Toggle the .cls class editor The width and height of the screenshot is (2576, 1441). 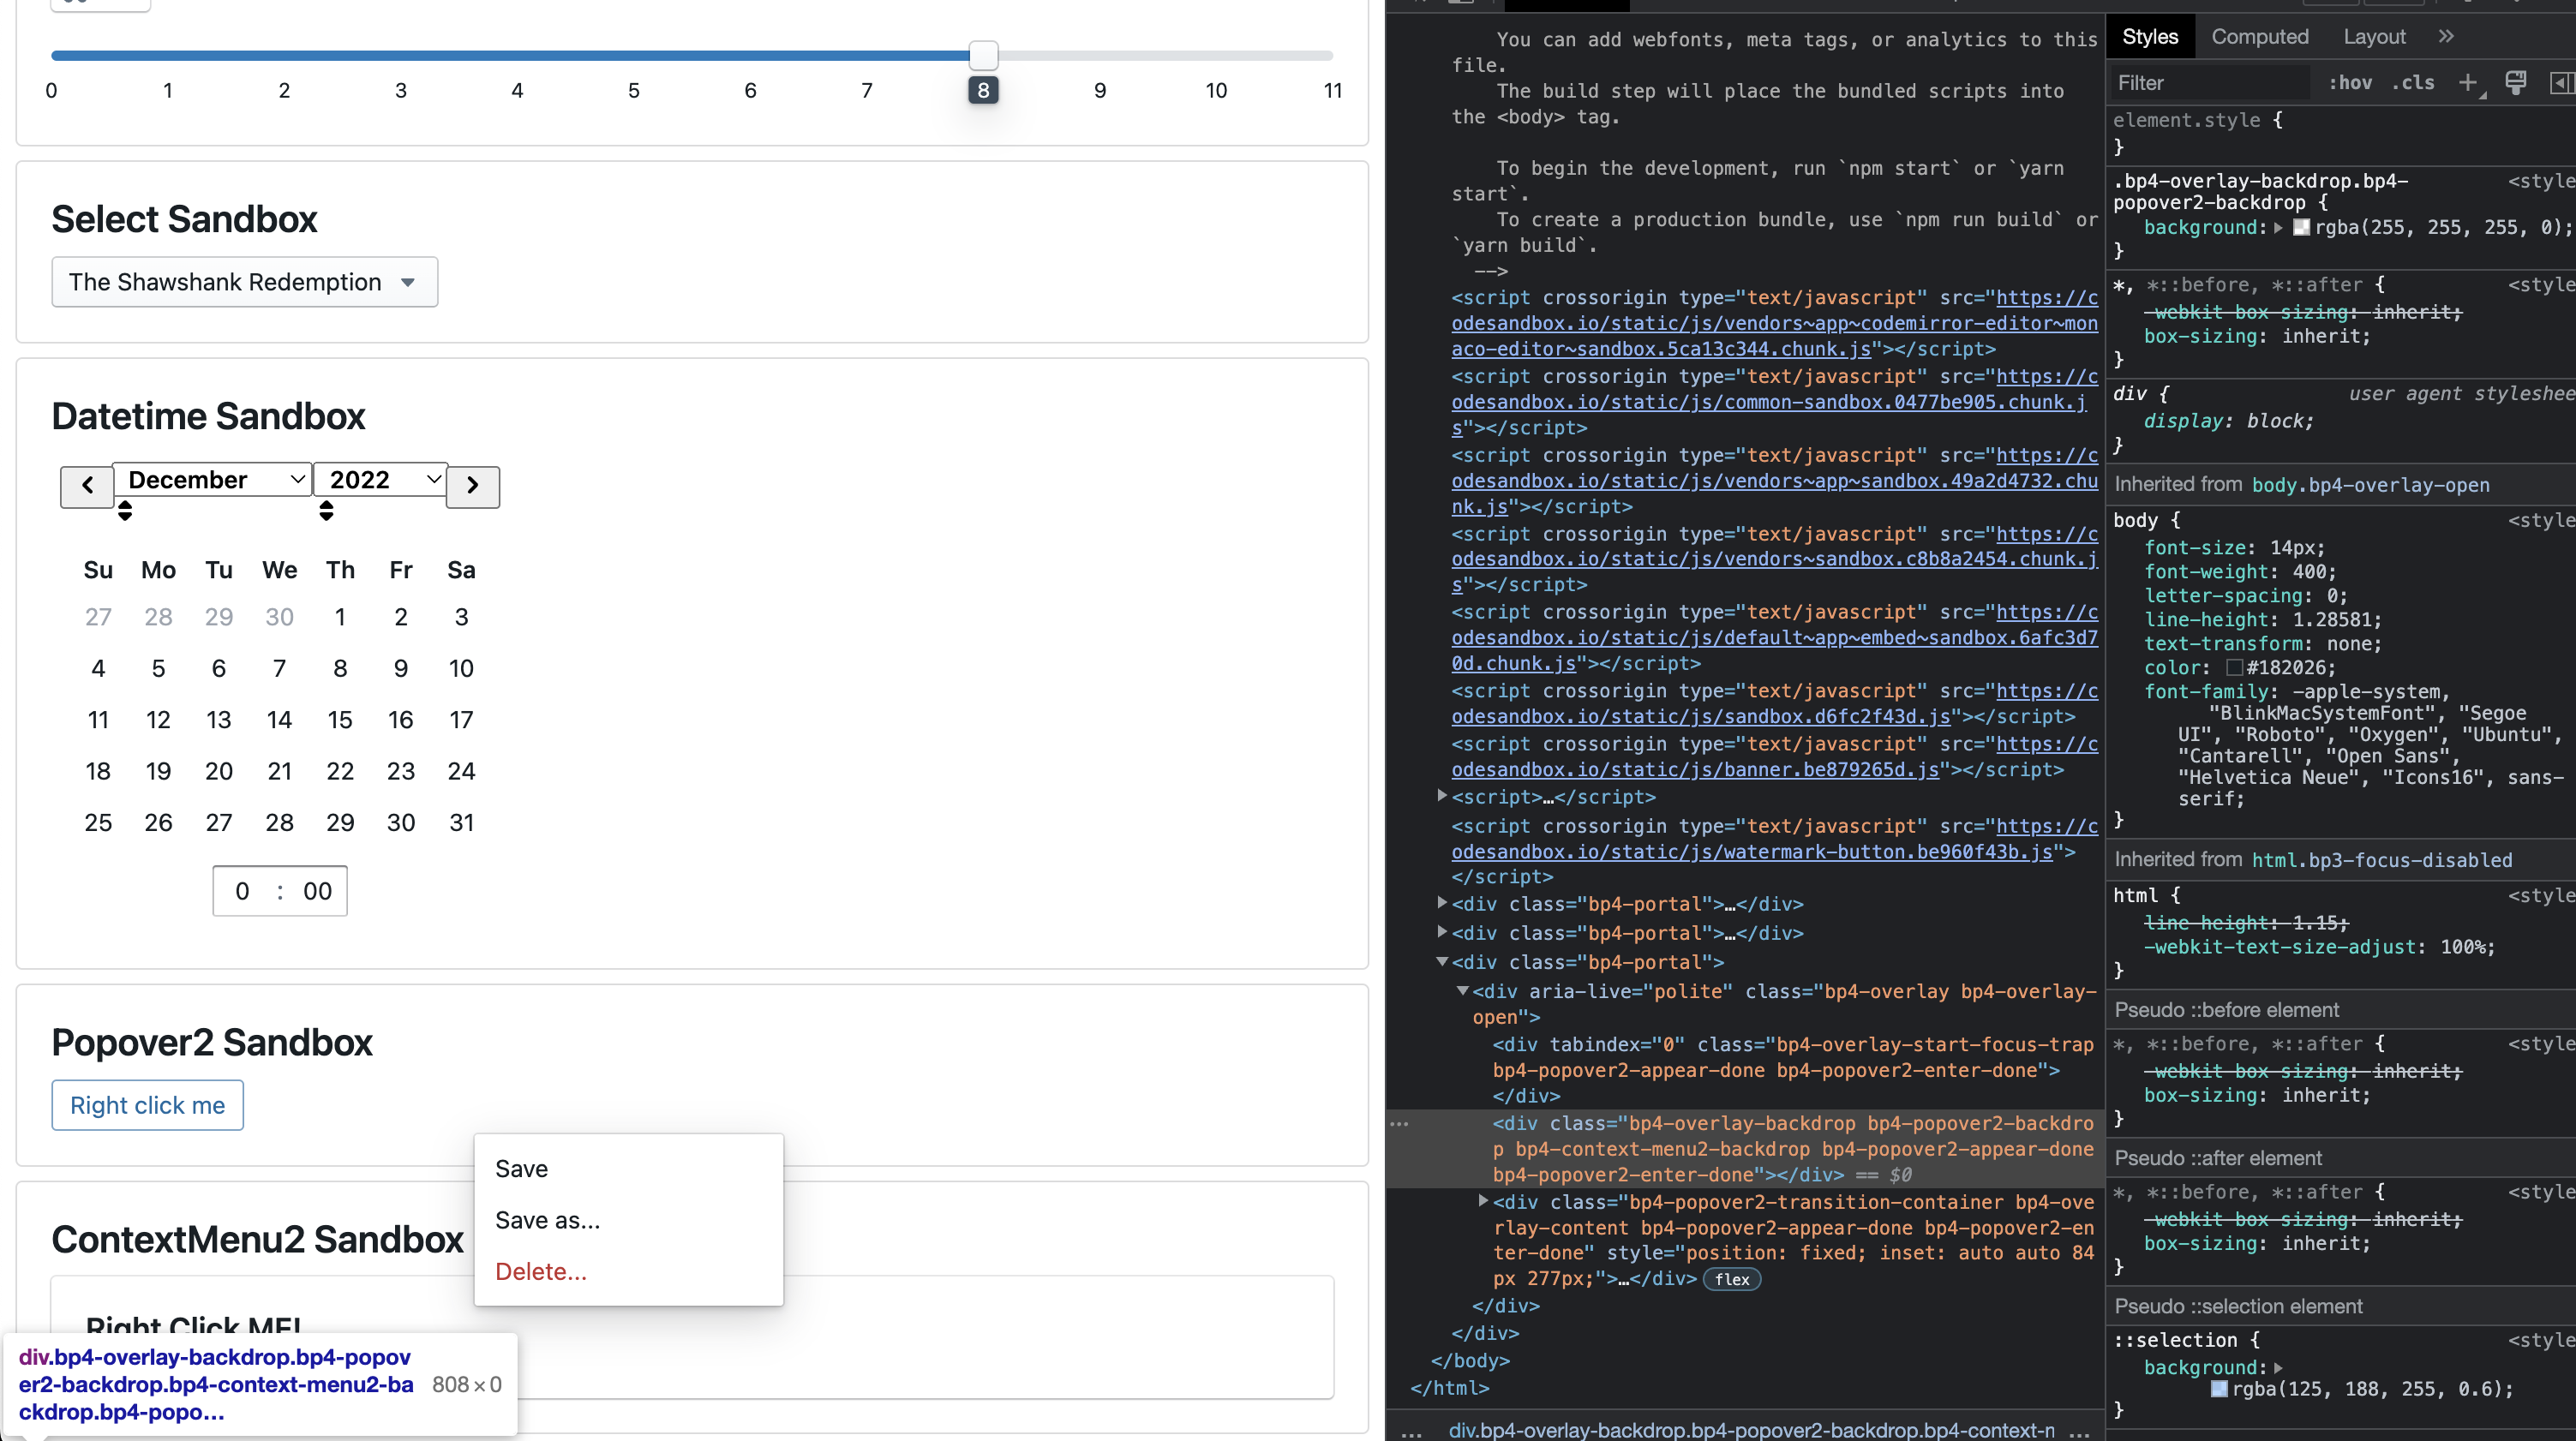(x=2414, y=83)
